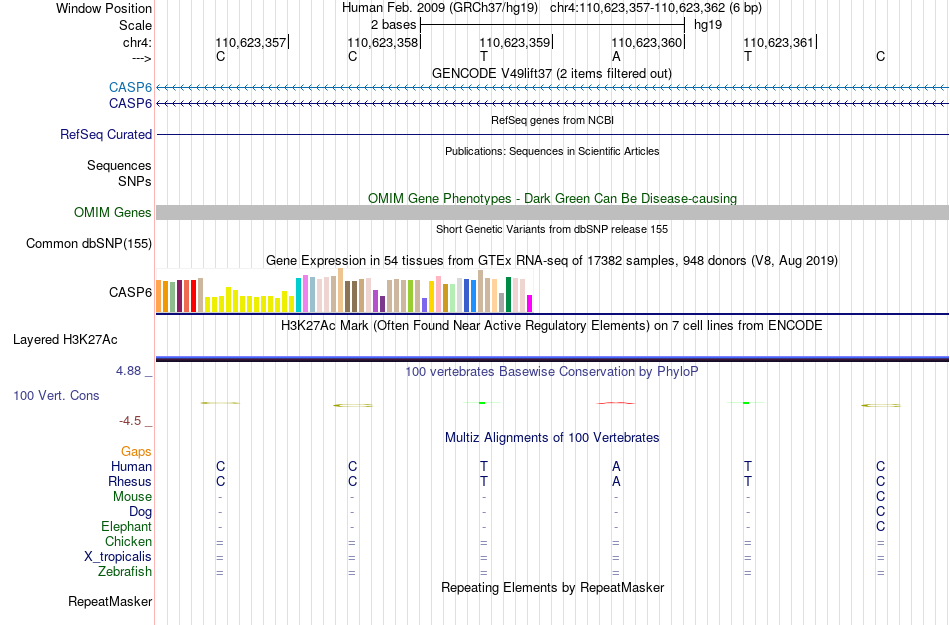Click the hg19 label beside scale bar

(x=708, y=25)
